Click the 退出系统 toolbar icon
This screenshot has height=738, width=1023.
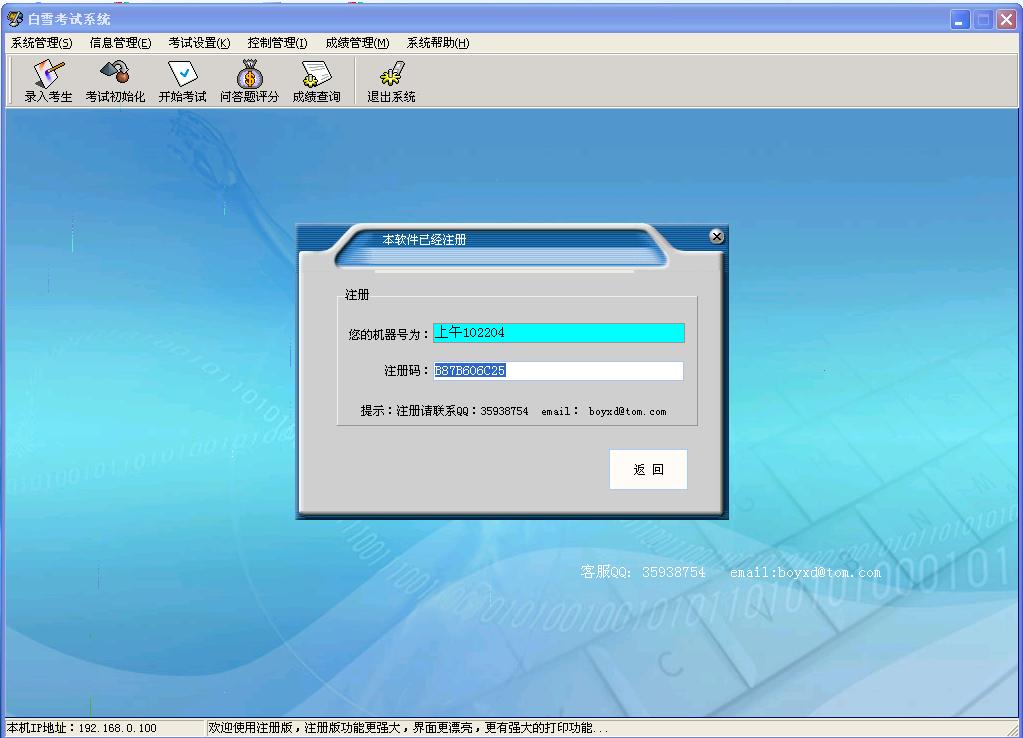[x=391, y=81]
